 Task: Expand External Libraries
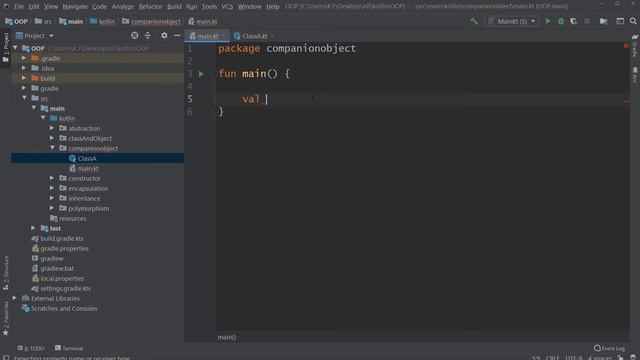coord(15,298)
